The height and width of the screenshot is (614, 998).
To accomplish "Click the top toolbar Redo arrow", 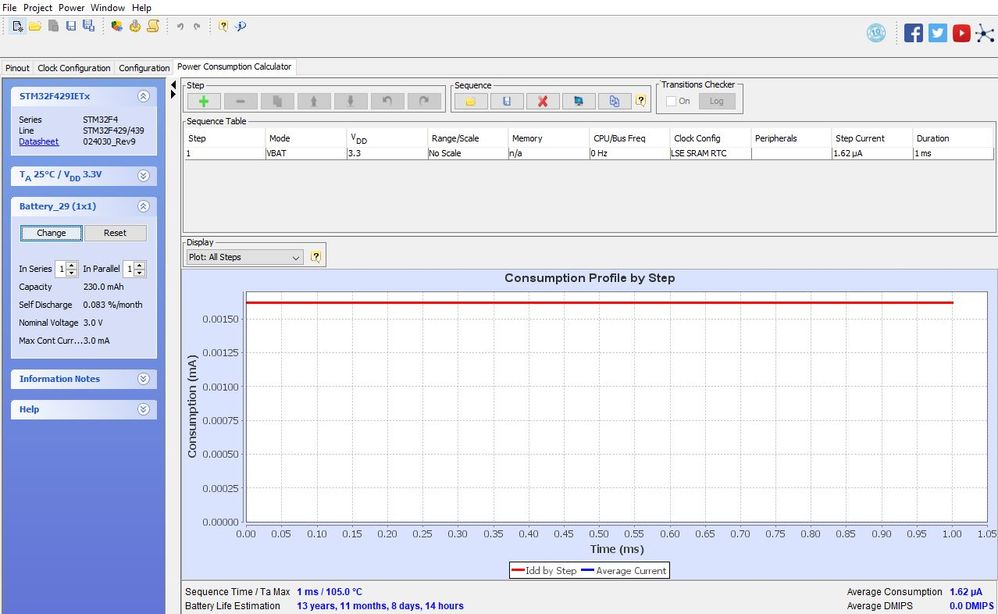I will [x=197, y=26].
